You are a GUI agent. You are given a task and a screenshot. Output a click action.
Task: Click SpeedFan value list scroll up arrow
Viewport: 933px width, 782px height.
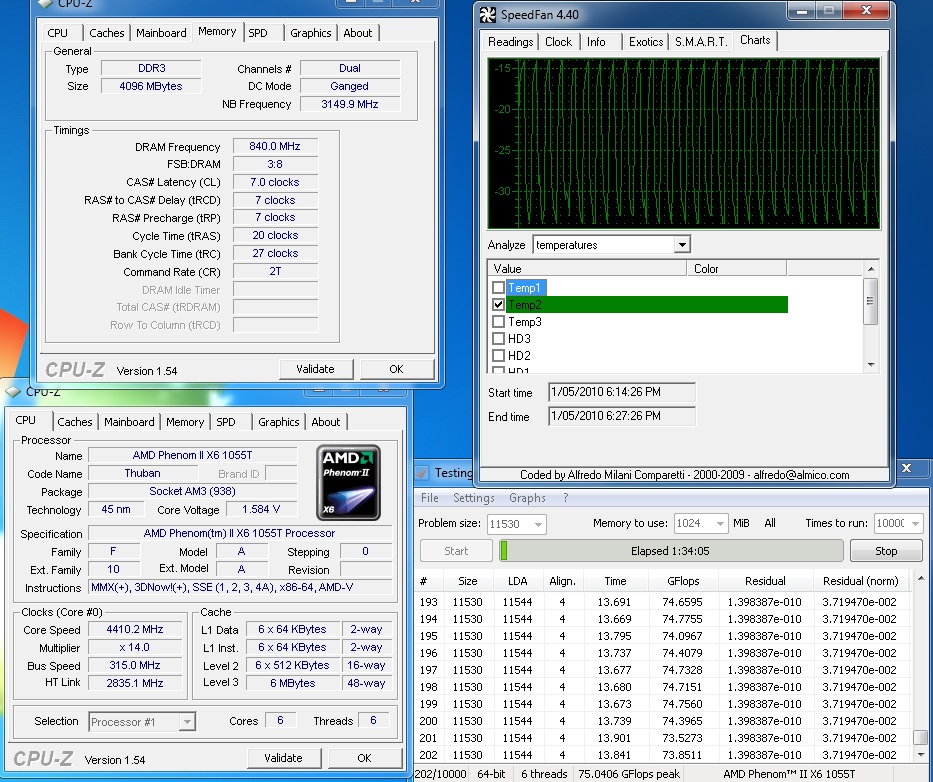click(871, 269)
